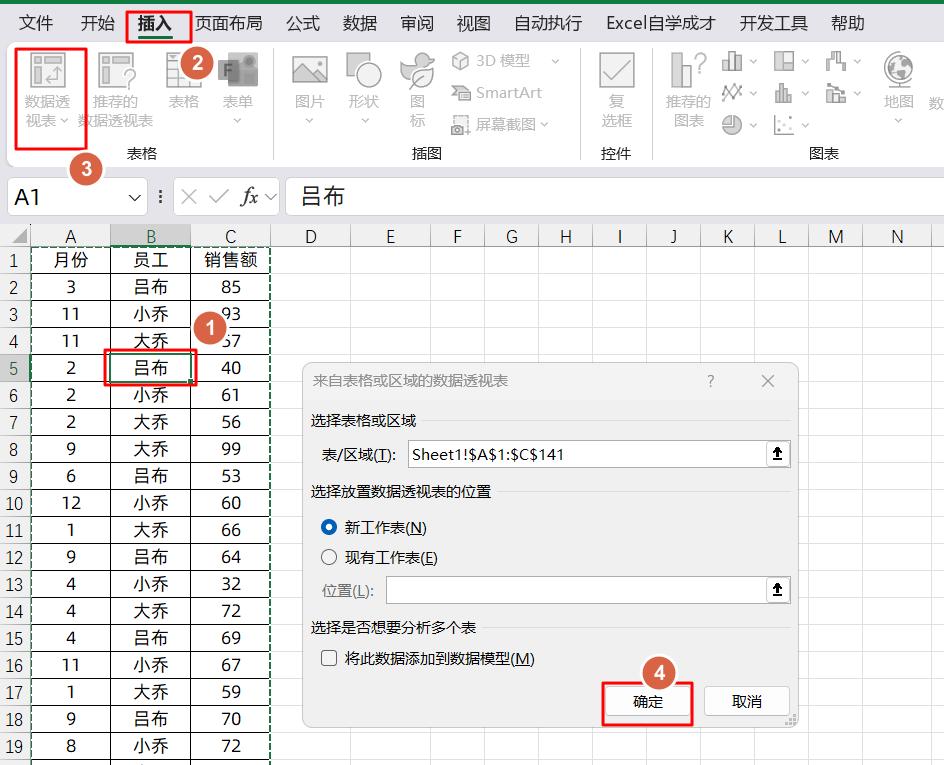Select 新工作表 radio option
944x765 pixels.
click(329, 528)
